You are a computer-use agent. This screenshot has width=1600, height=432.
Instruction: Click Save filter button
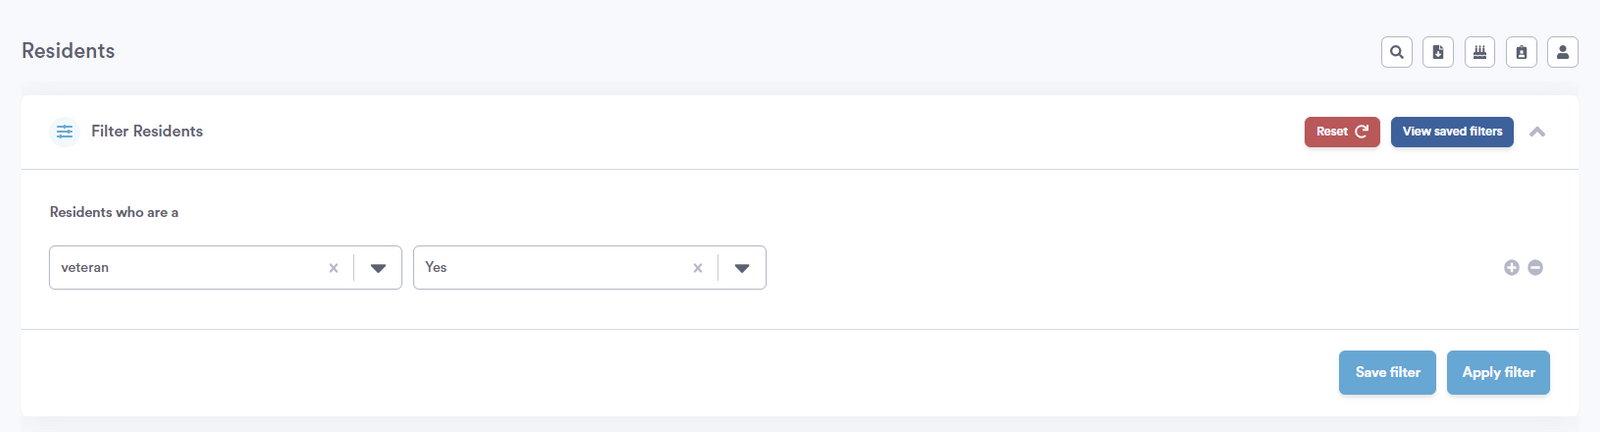1388,372
